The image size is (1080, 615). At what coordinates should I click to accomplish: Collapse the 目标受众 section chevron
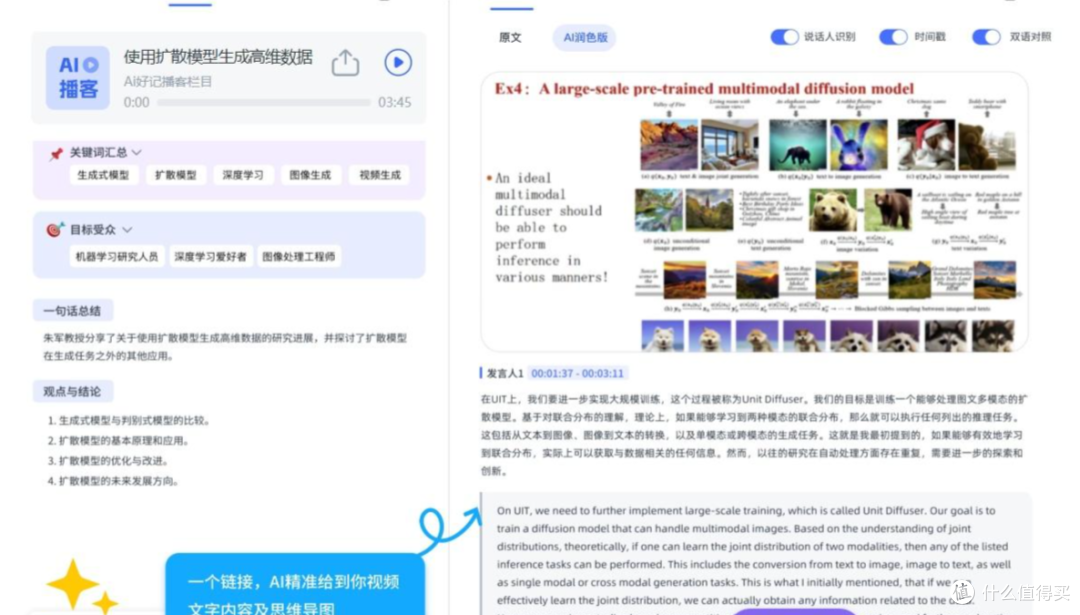[x=127, y=229]
